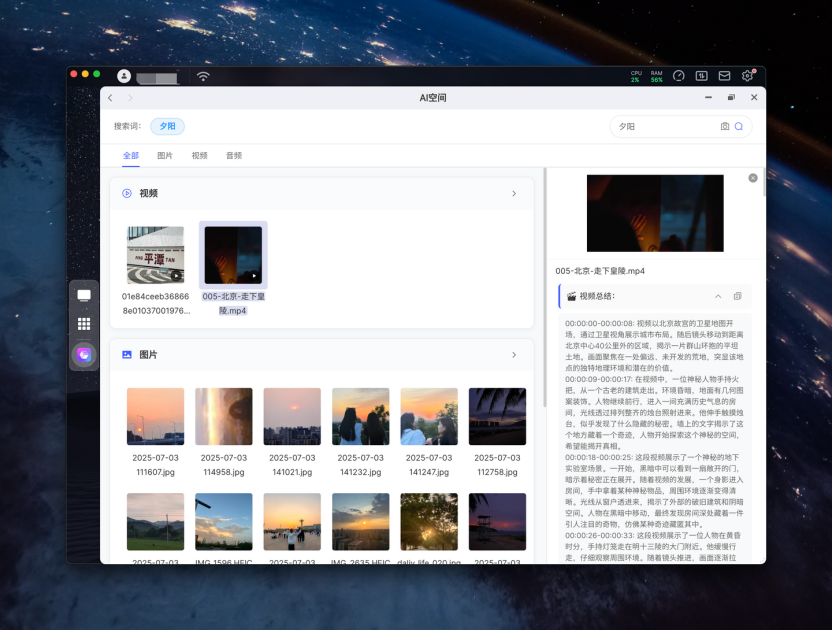View the CPU usage indicator
832x630 pixels.
click(x=636, y=76)
